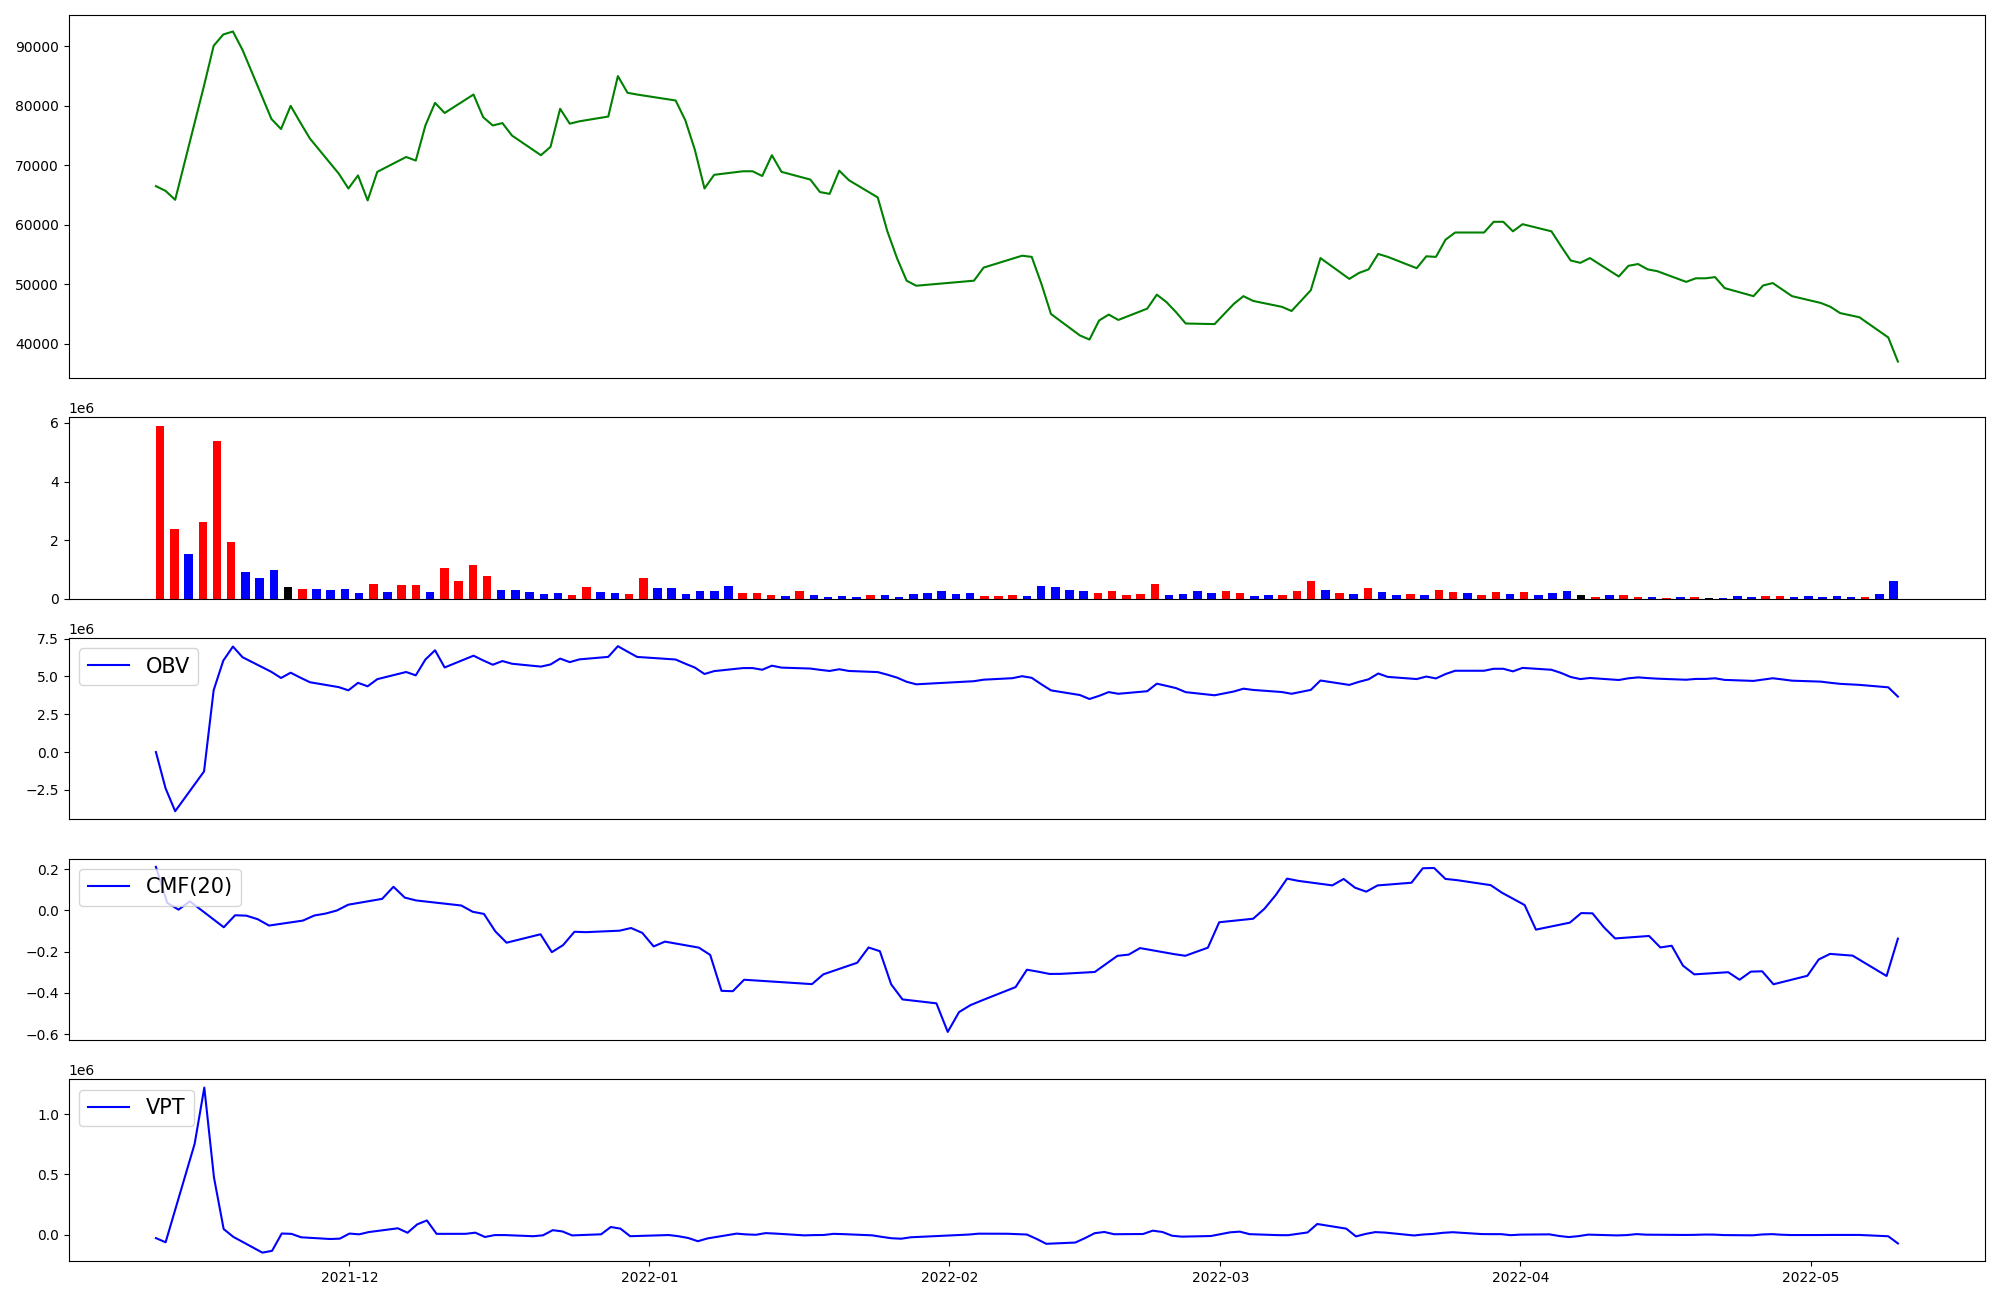
Task: Click the blue line sample in OBV legend
Action: click(x=109, y=667)
